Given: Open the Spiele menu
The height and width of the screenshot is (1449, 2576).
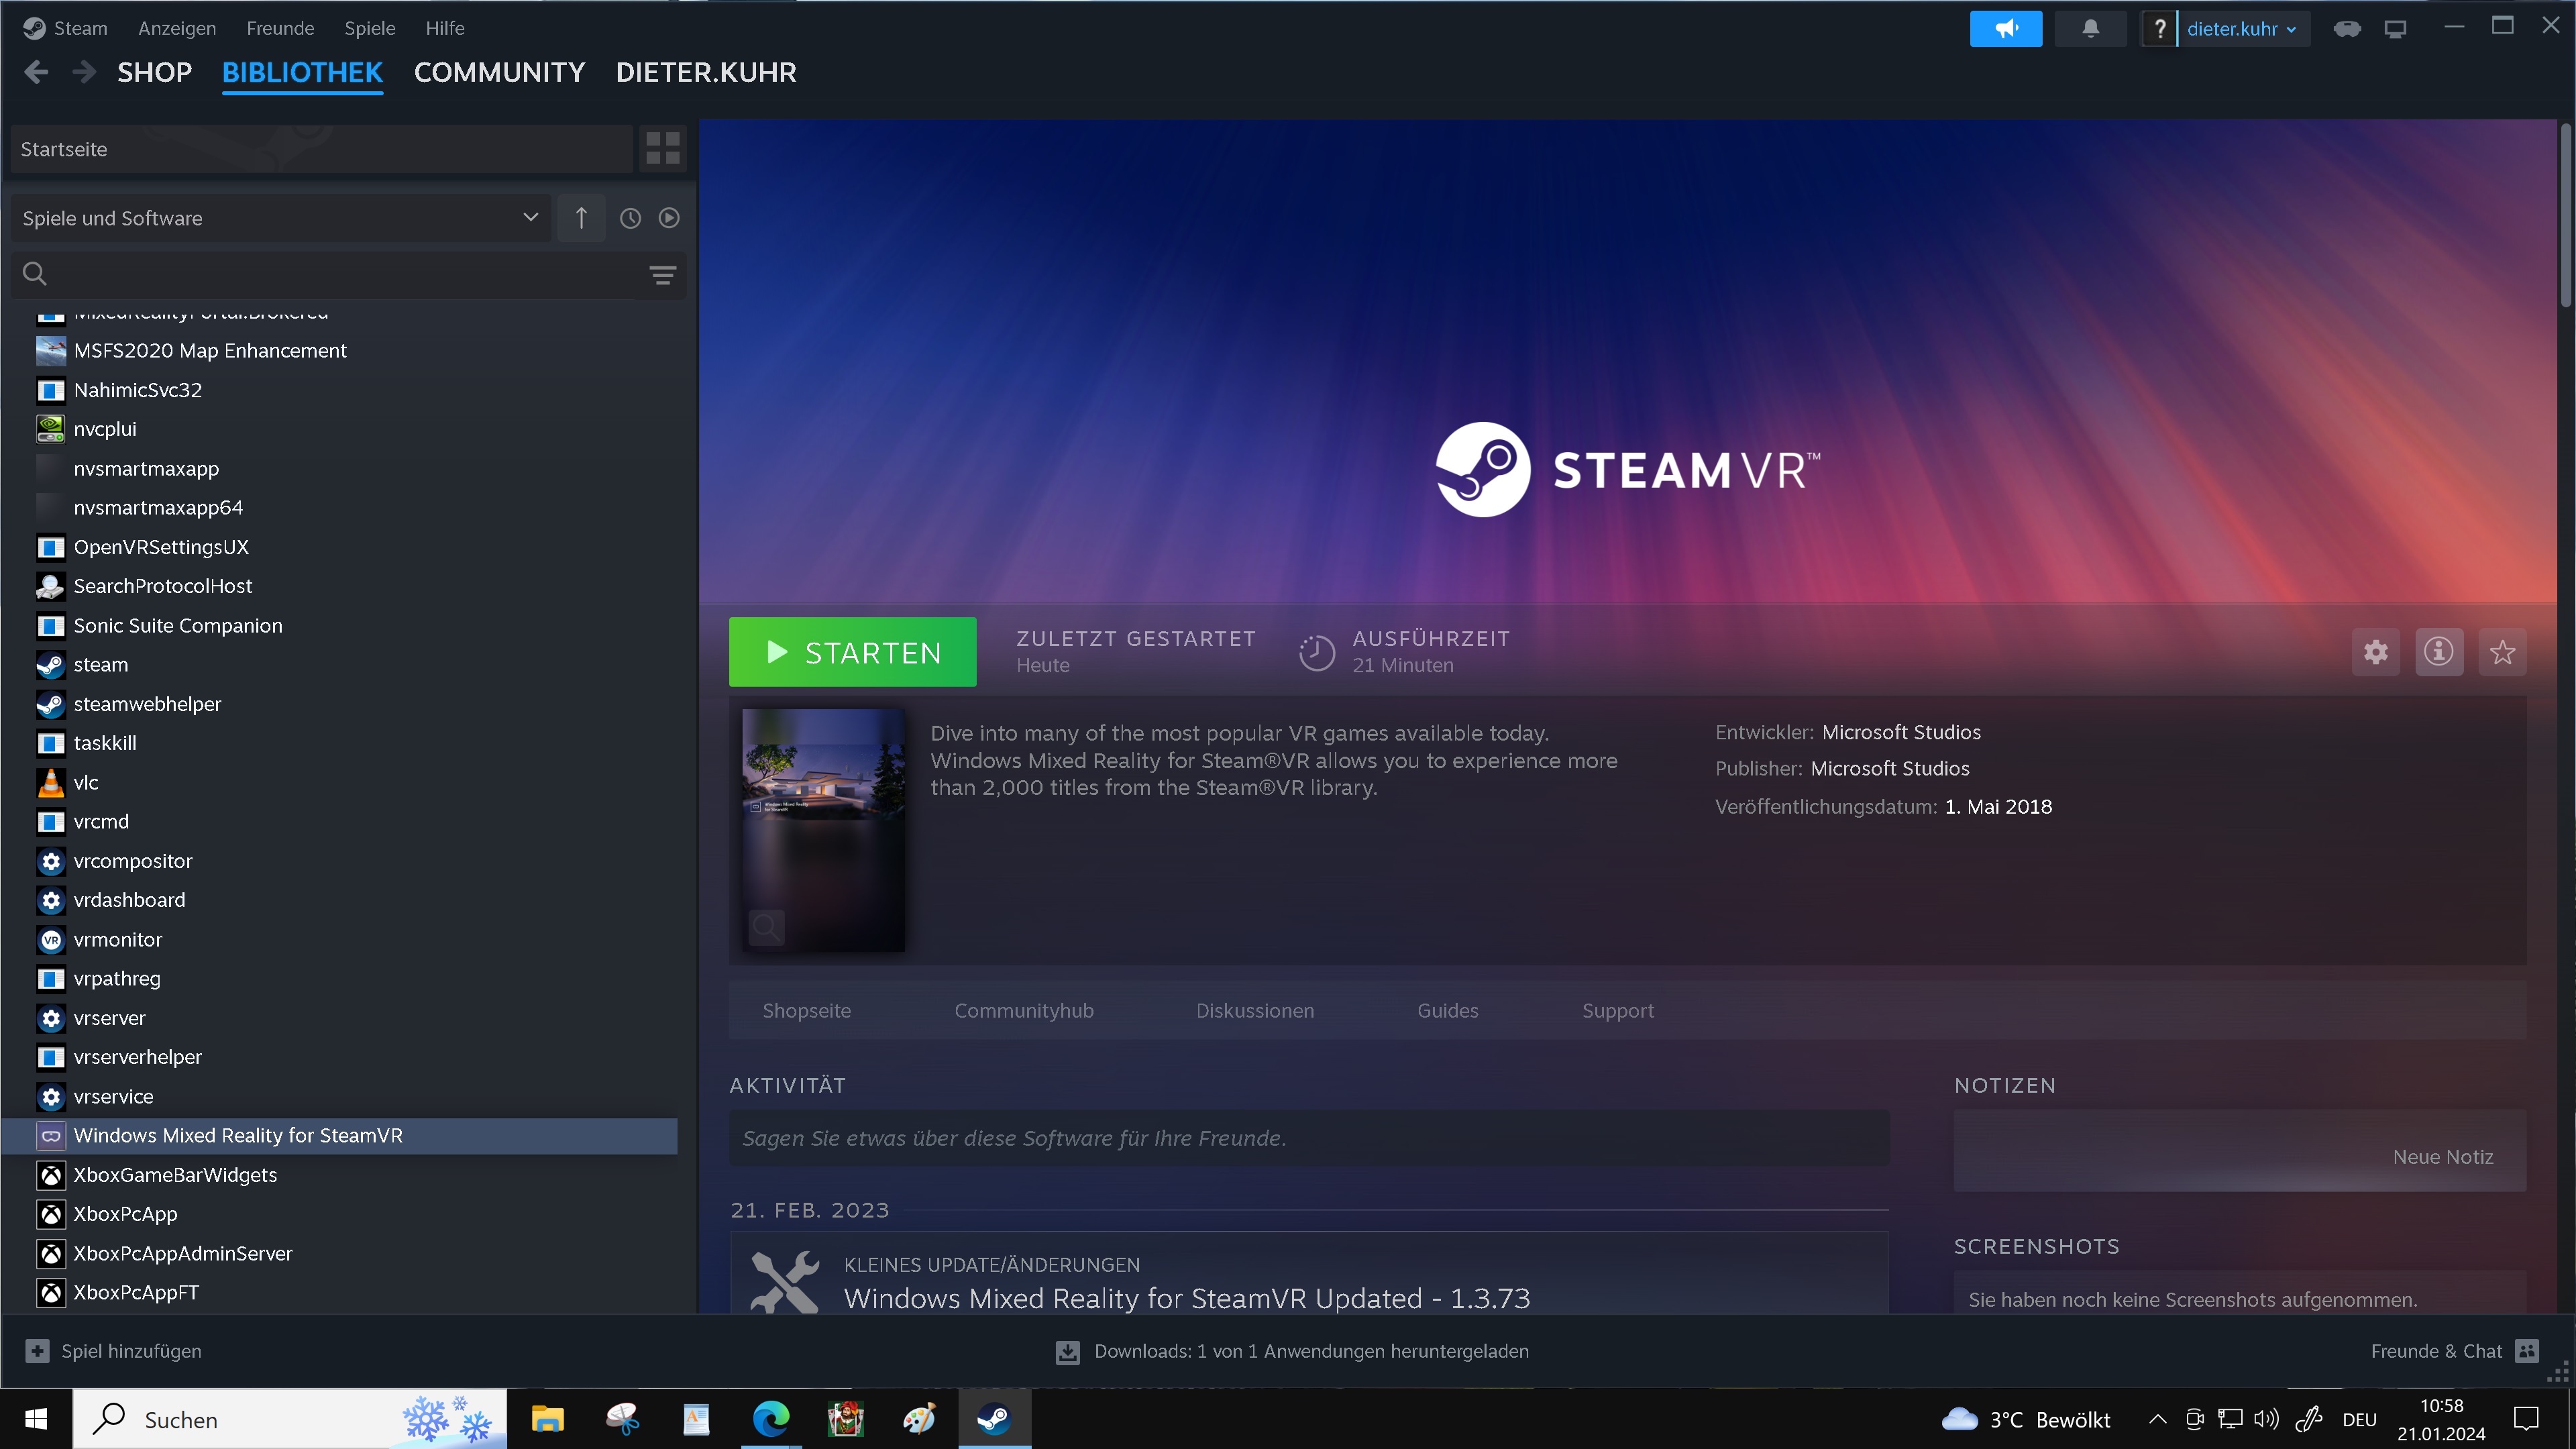Looking at the screenshot, I should click(x=370, y=28).
